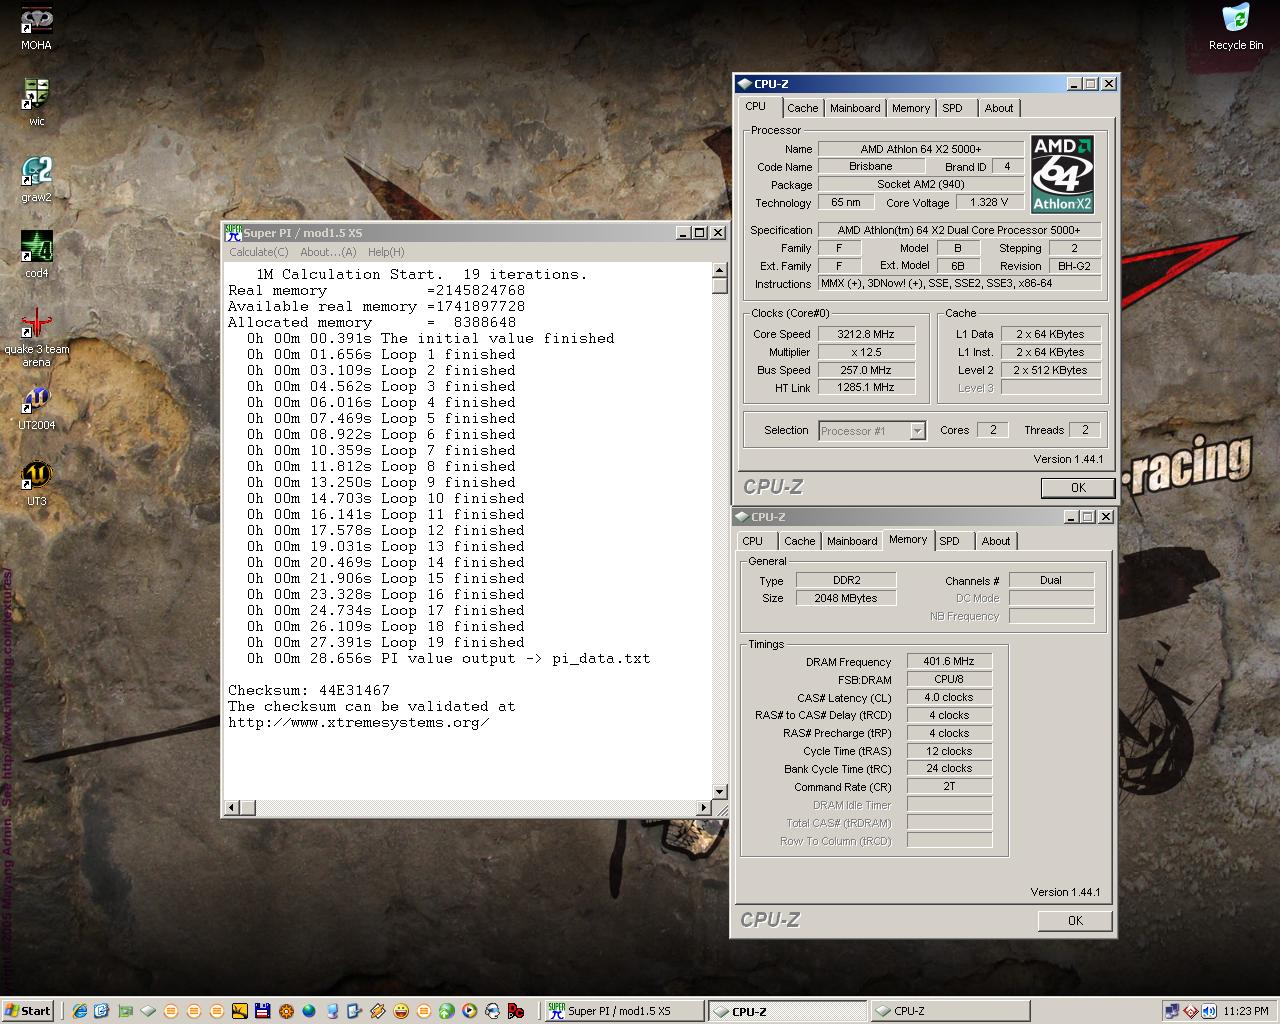
Task: Click the CPU Name field AMD Athlon 64 X2 5000+
Action: [920, 149]
